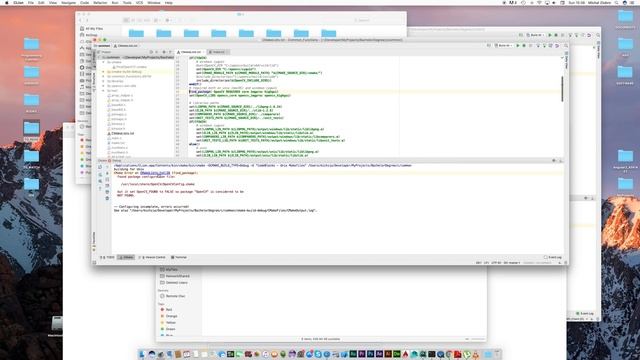Open Build All run configuration dropdown, front window
This screenshot has height=360, width=640.
pos(504,45)
